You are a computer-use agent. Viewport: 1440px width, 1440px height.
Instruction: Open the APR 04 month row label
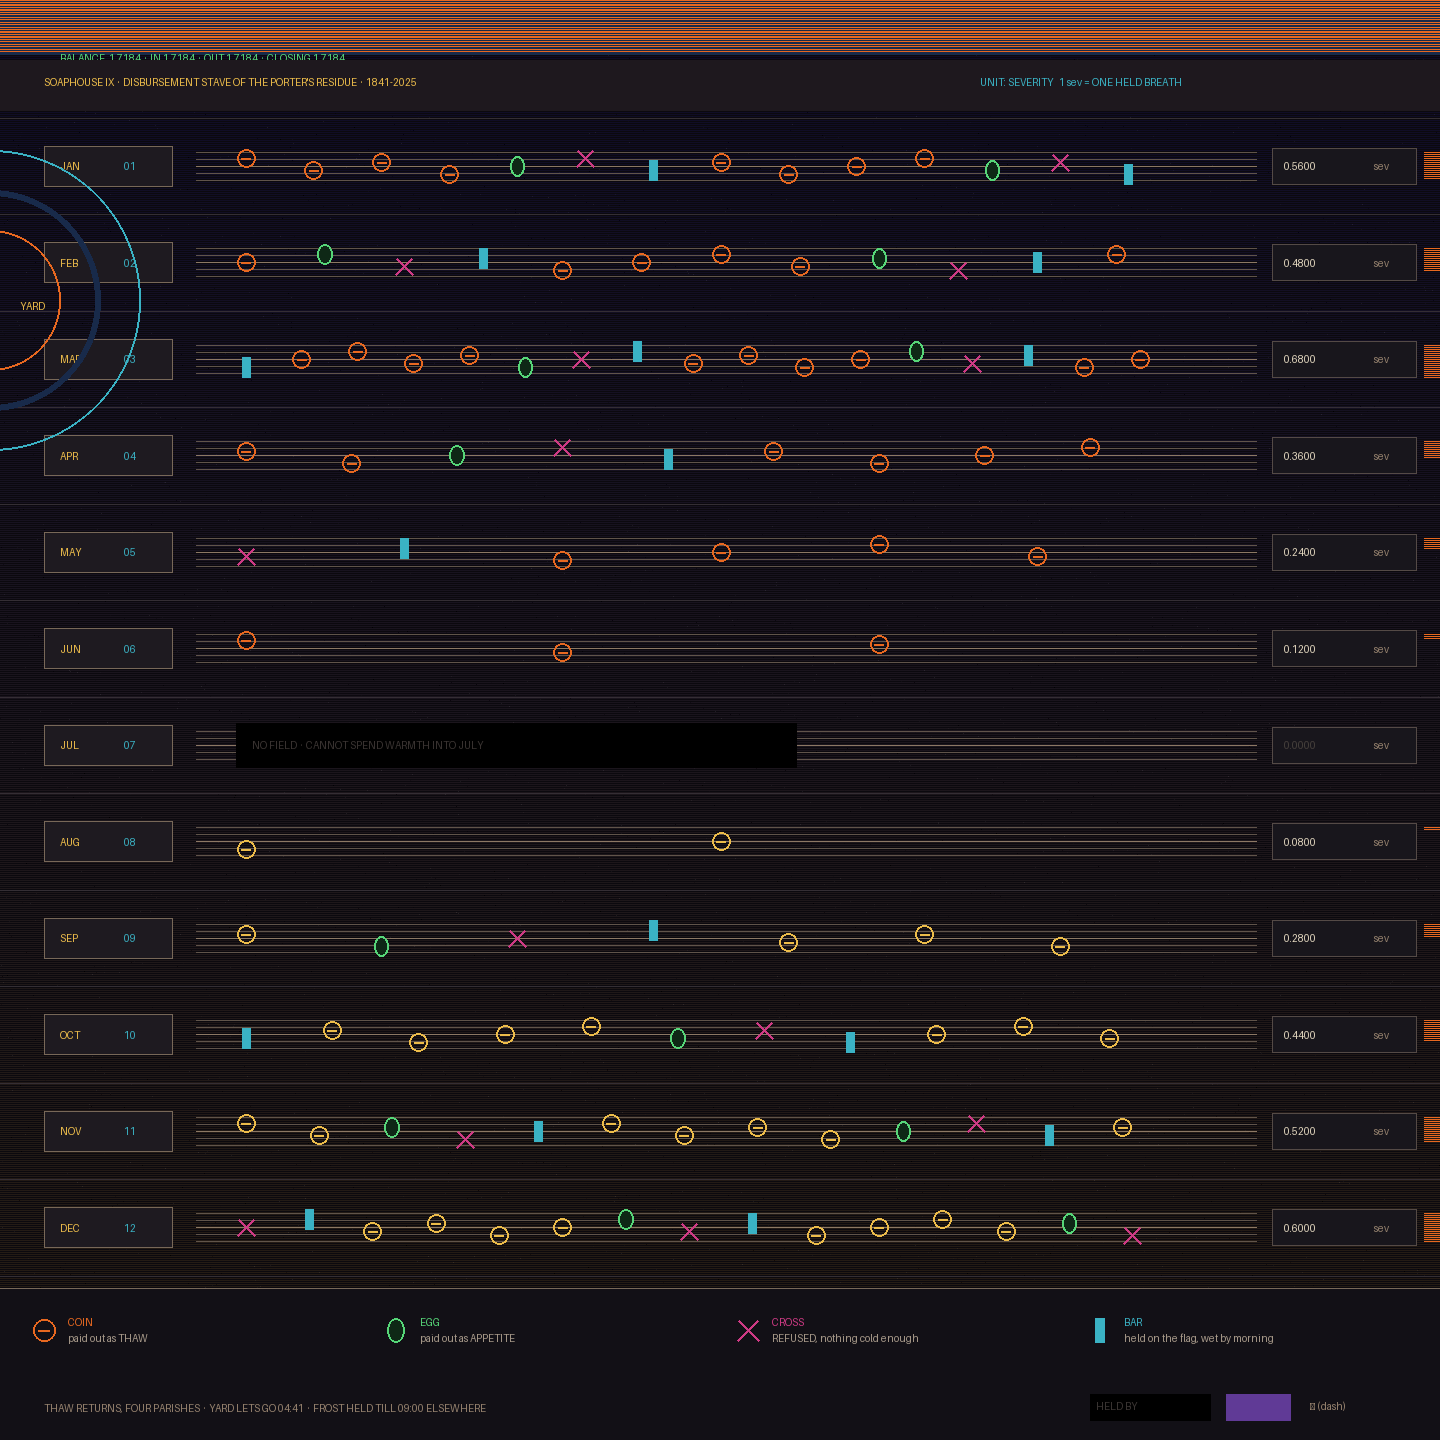(108, 456)
